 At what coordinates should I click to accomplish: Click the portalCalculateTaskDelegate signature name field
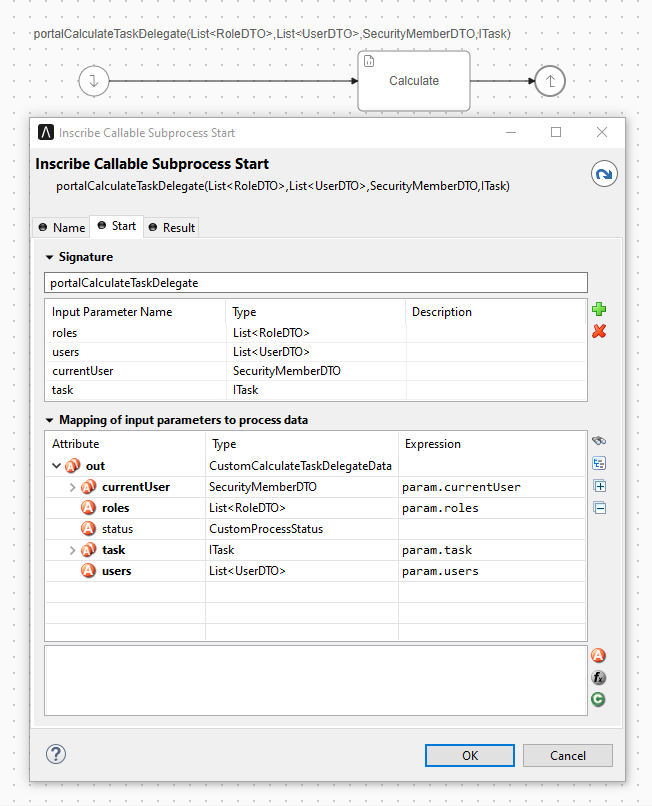tap(316, 283)
